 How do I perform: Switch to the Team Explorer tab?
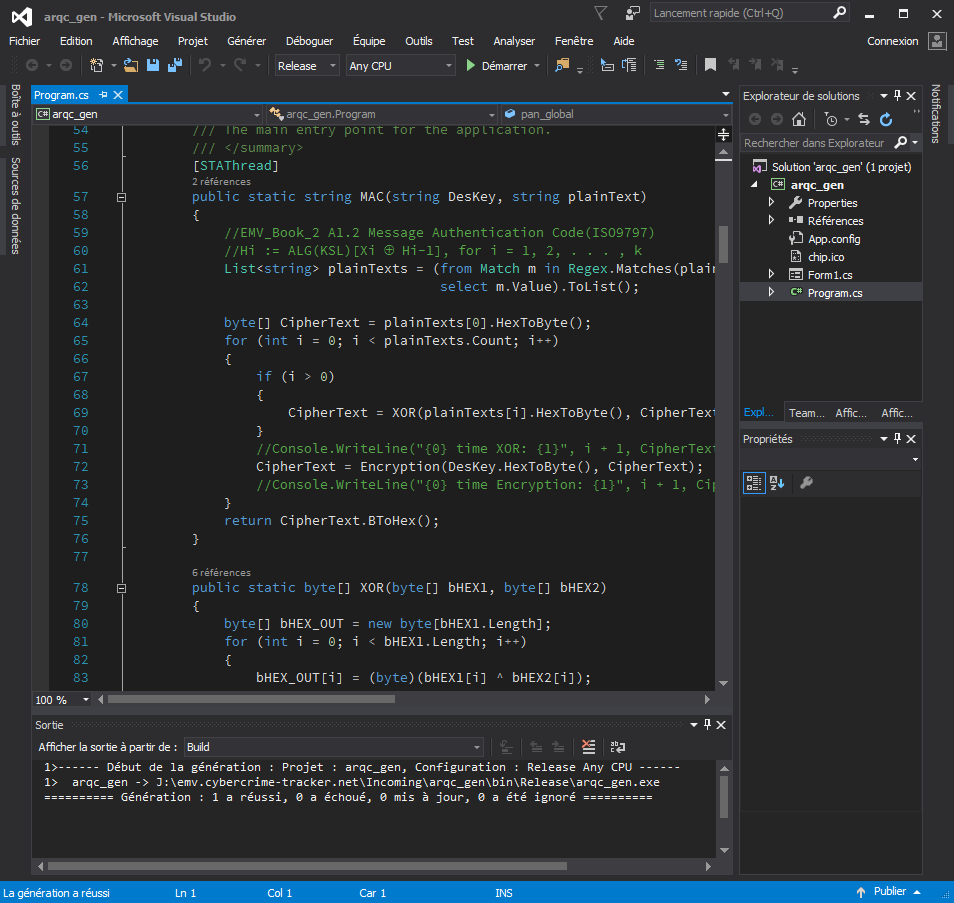pos(806,413)
